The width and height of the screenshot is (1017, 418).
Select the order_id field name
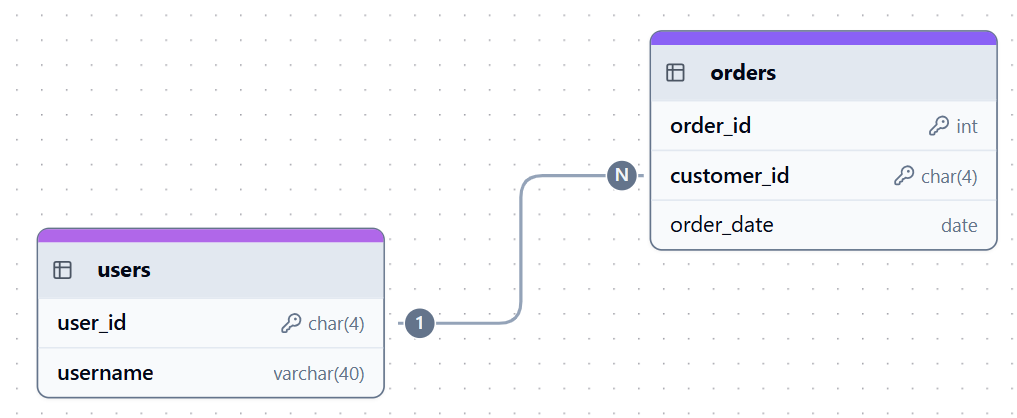coord(710,126)
